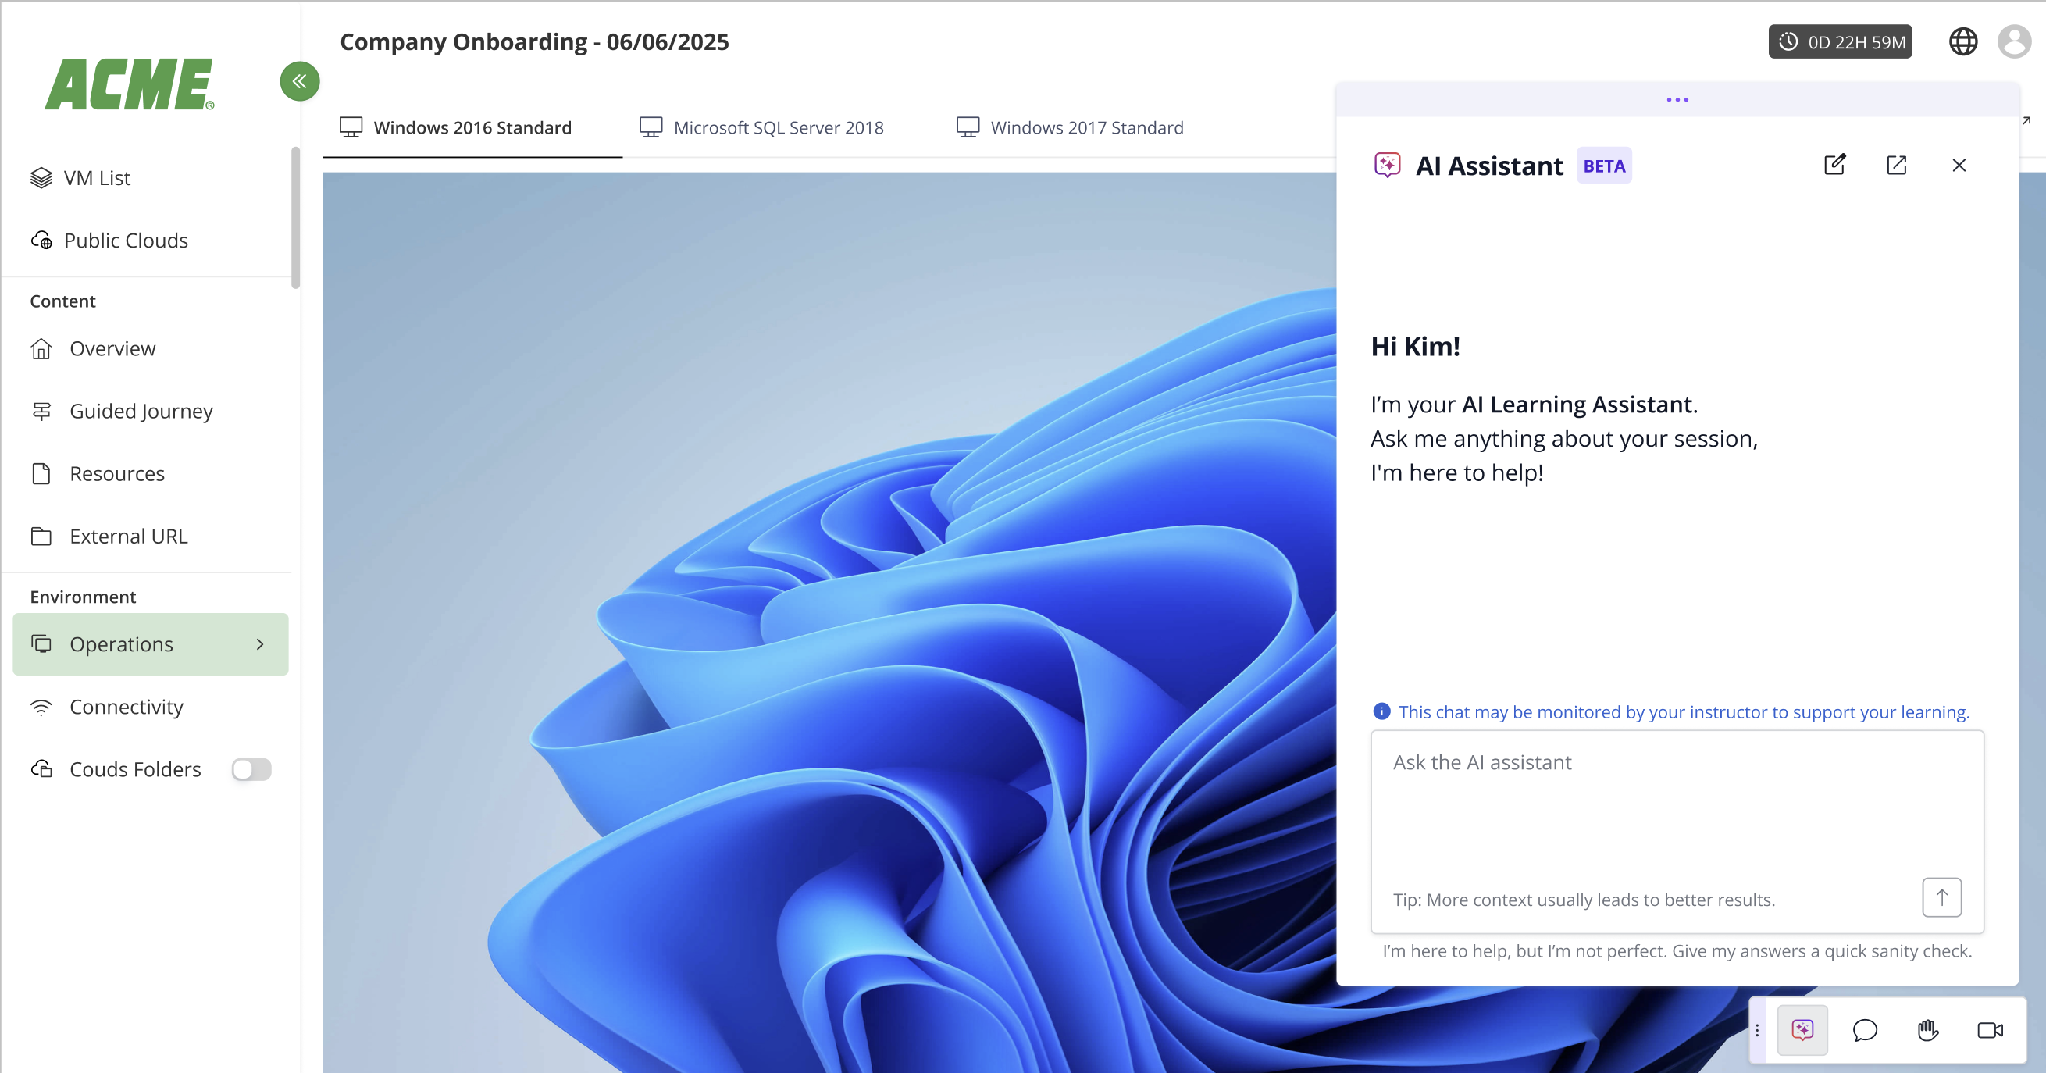Viewport: 2046px width, 1073px height.
Task: Click the AI panel three-dot drag handle
Action: point(1677,100)
